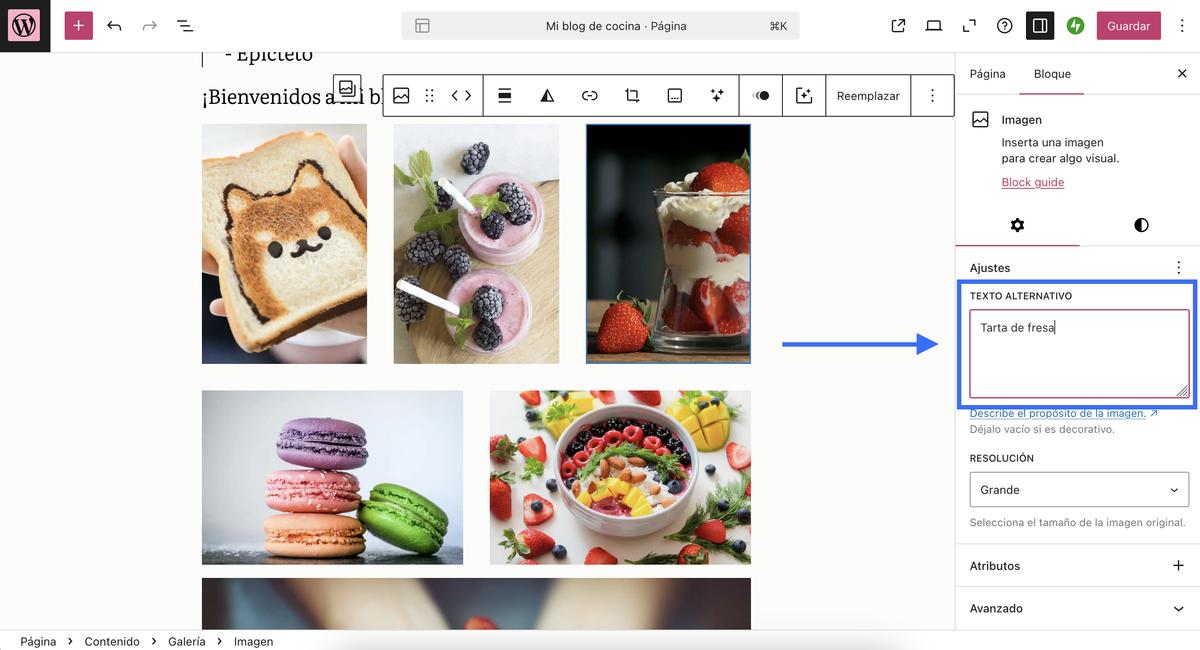Open the Resolución dropdown set to Grande
This screenshot has width=1200, height=650.
pos(1079,490)
